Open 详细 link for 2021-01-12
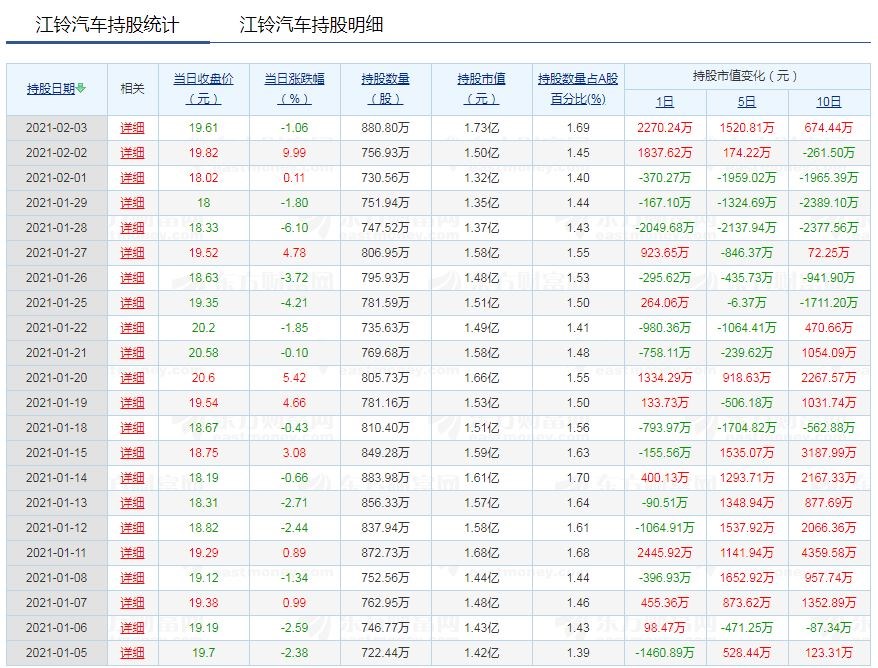Image resolution: width=878 pixels, height=668 pixels. 132,527
